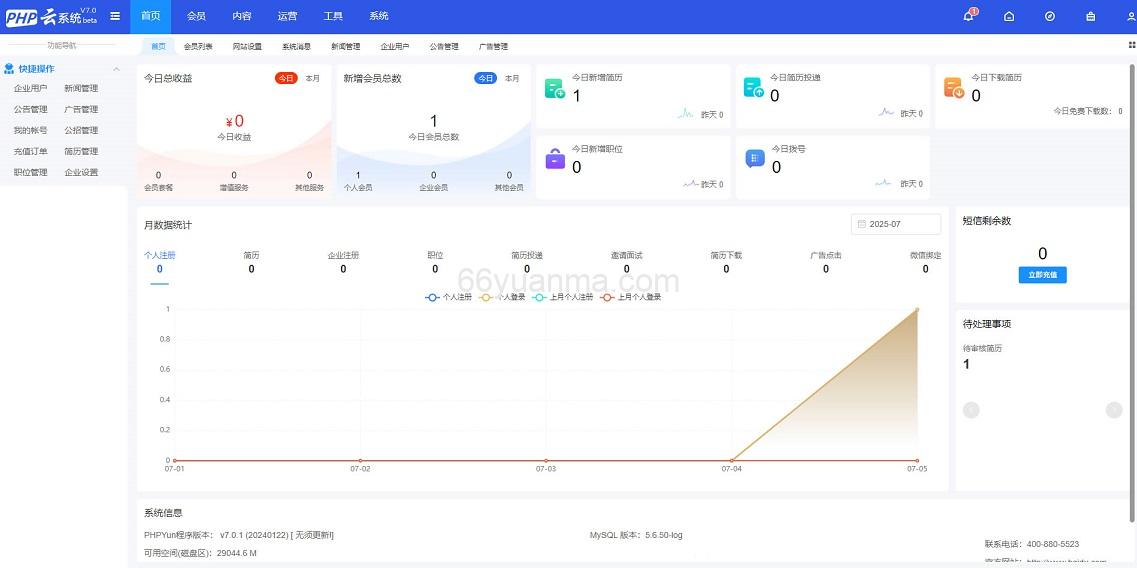Toggle 上月个人登录 legend series
1137x568 pixels.
pos(630,297)
